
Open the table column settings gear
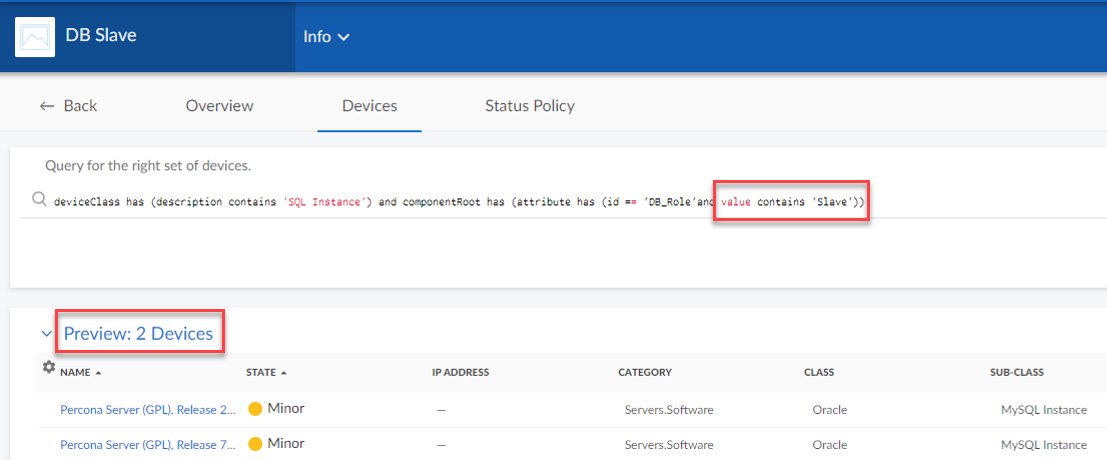point(48,368)
